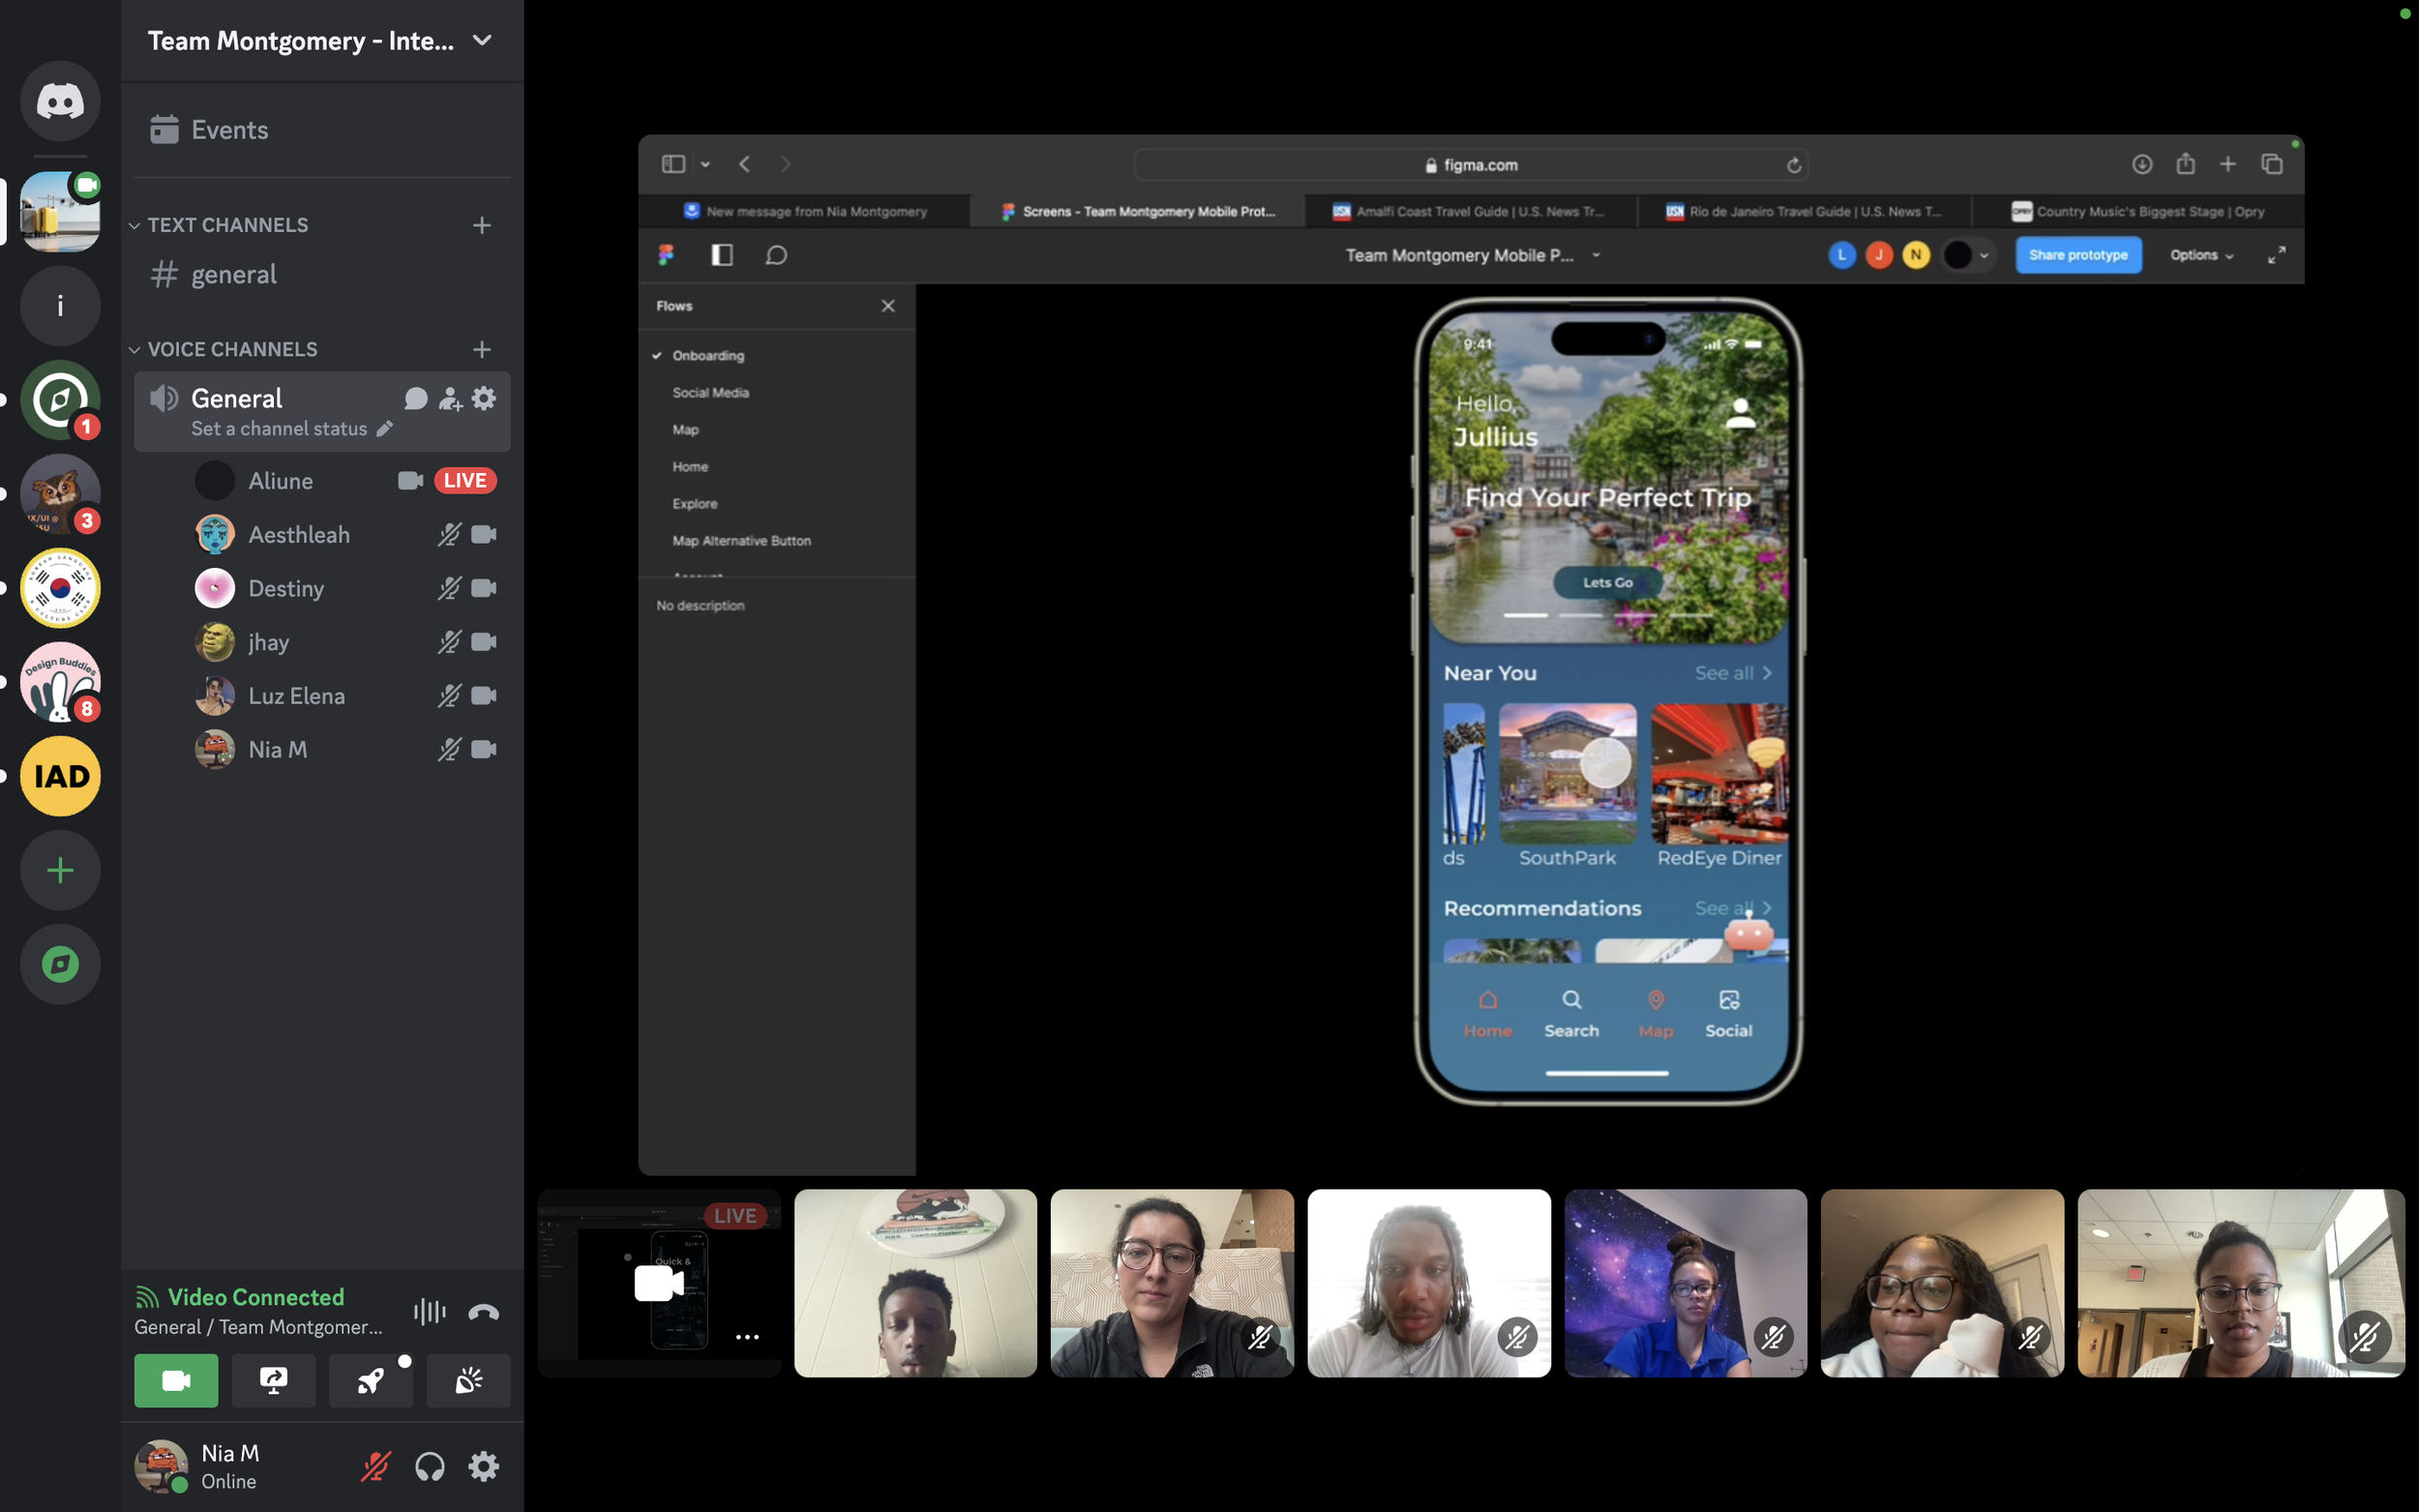
Task: Open the general text channel
Action: click(x=233, y=274)
